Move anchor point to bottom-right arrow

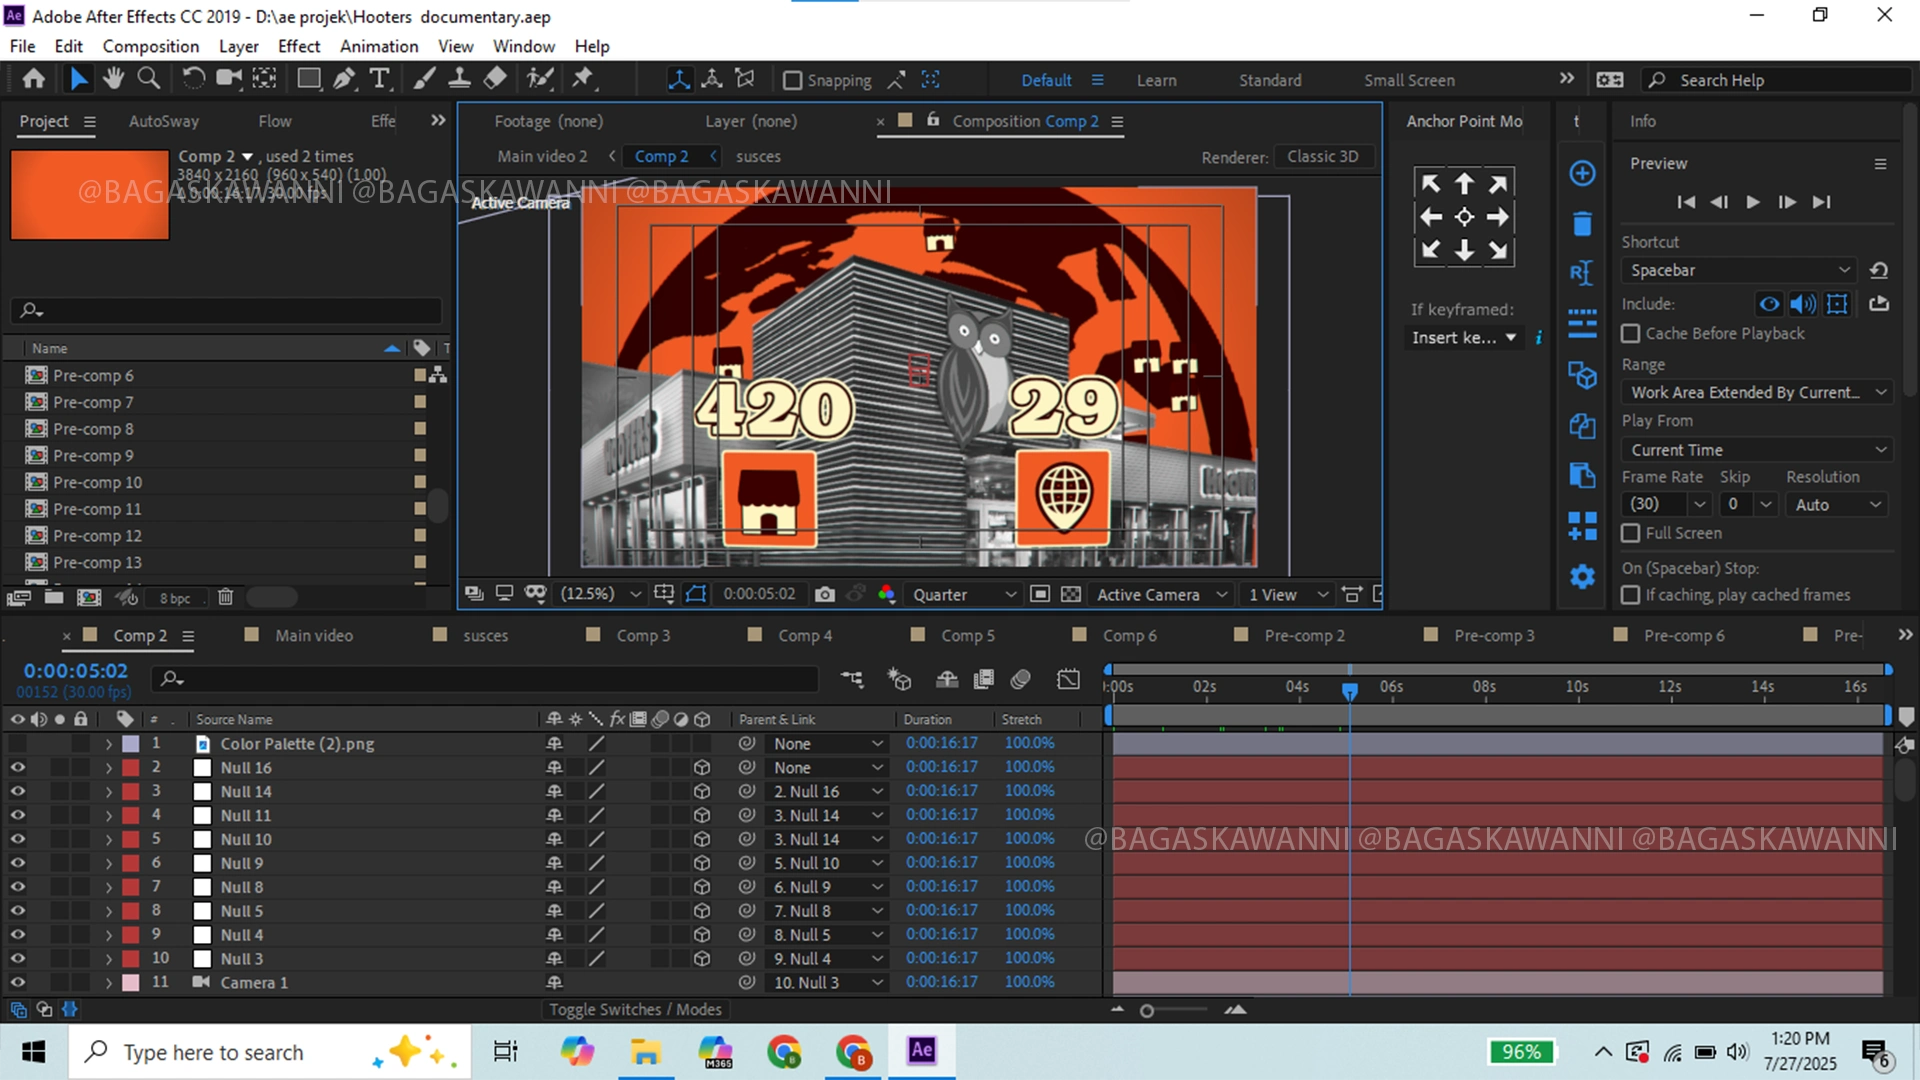[1497, 250]
